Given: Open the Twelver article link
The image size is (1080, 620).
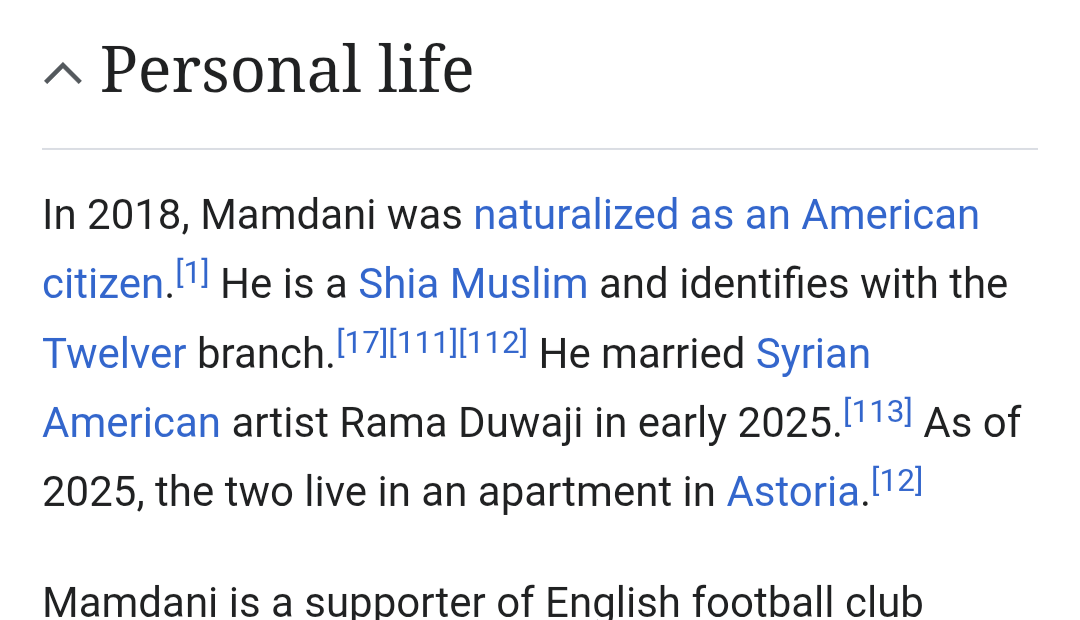Looking at the screenshot, I should click(114, 353).
